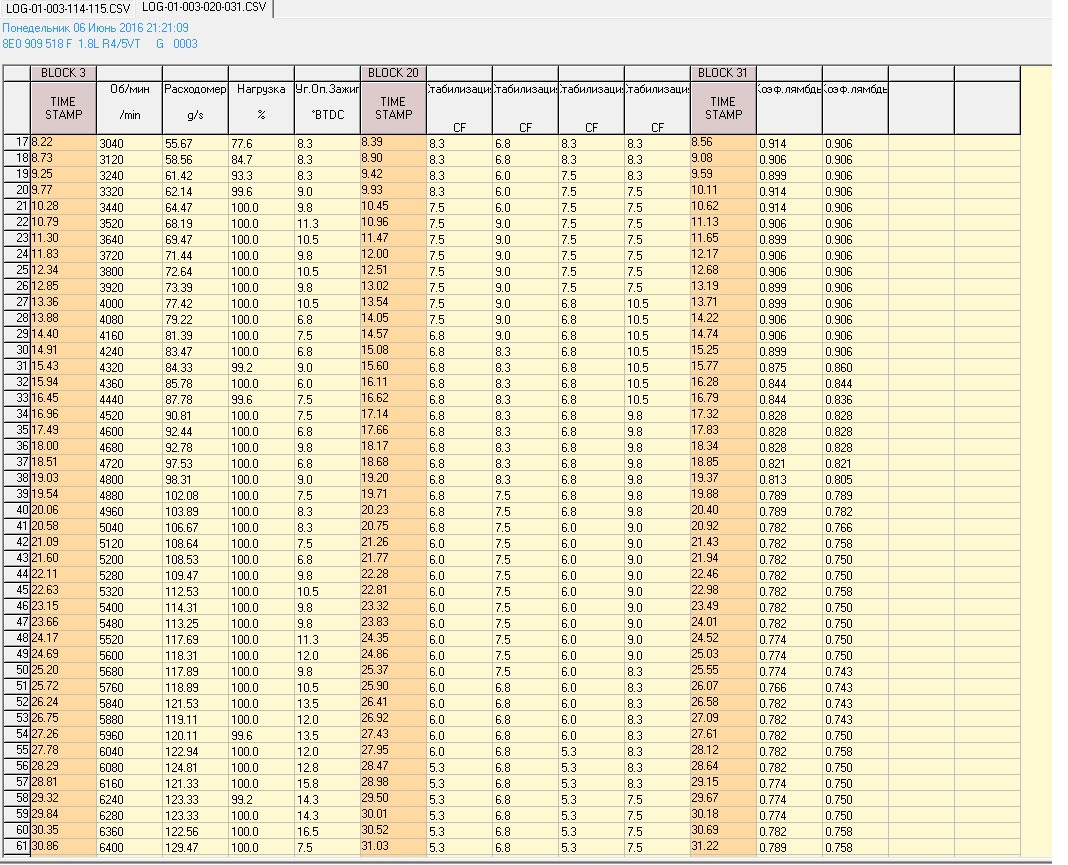1068x865 pixels.
Task: Click RPM cell 4000
Action: [129, 303]
